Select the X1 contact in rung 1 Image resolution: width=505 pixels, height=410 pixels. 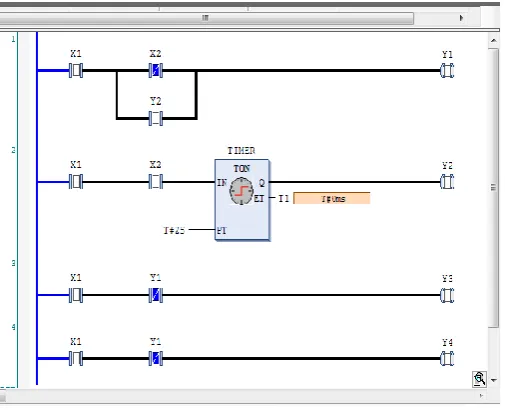click(x=76, y=71)
